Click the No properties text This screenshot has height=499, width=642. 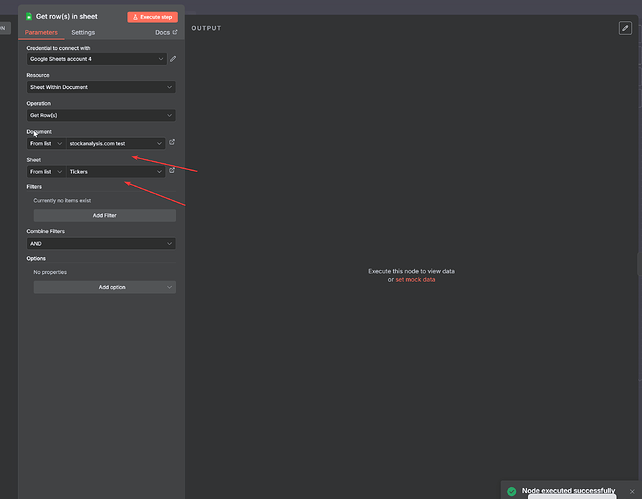coord(50,272)
